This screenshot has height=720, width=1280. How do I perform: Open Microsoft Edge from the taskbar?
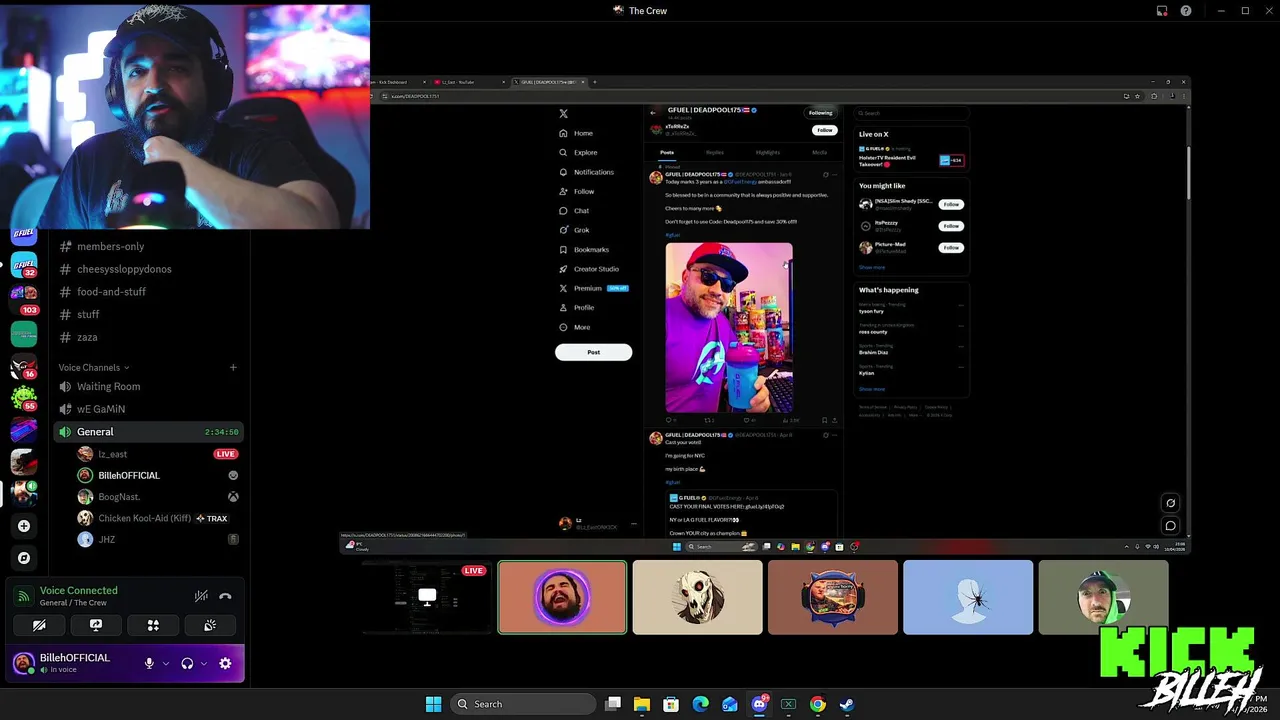tap(701, 704)
